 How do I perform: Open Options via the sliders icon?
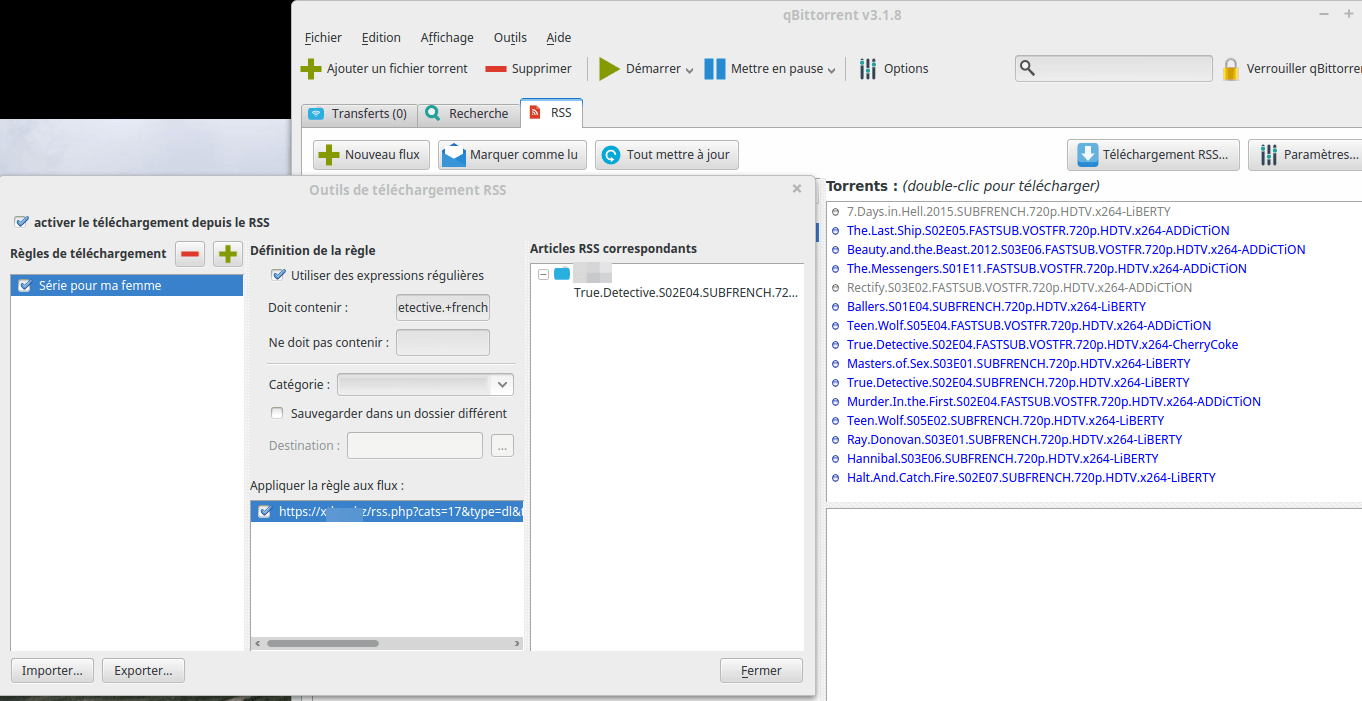tap(868, 69)
